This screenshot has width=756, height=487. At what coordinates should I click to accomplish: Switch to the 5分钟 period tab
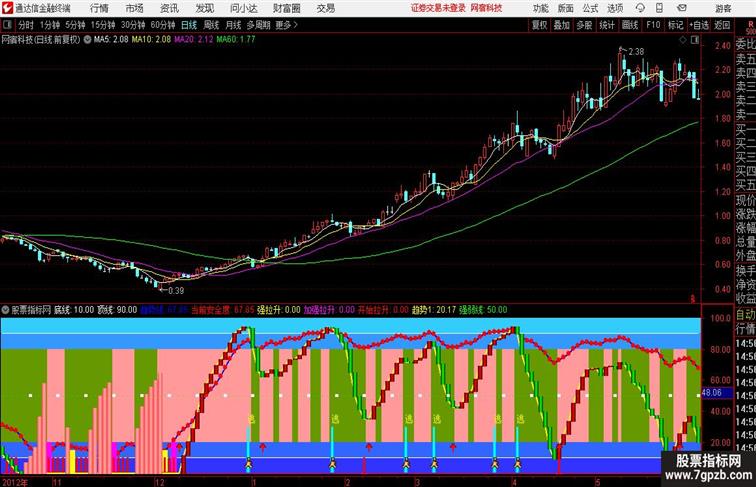pos(75,25)
